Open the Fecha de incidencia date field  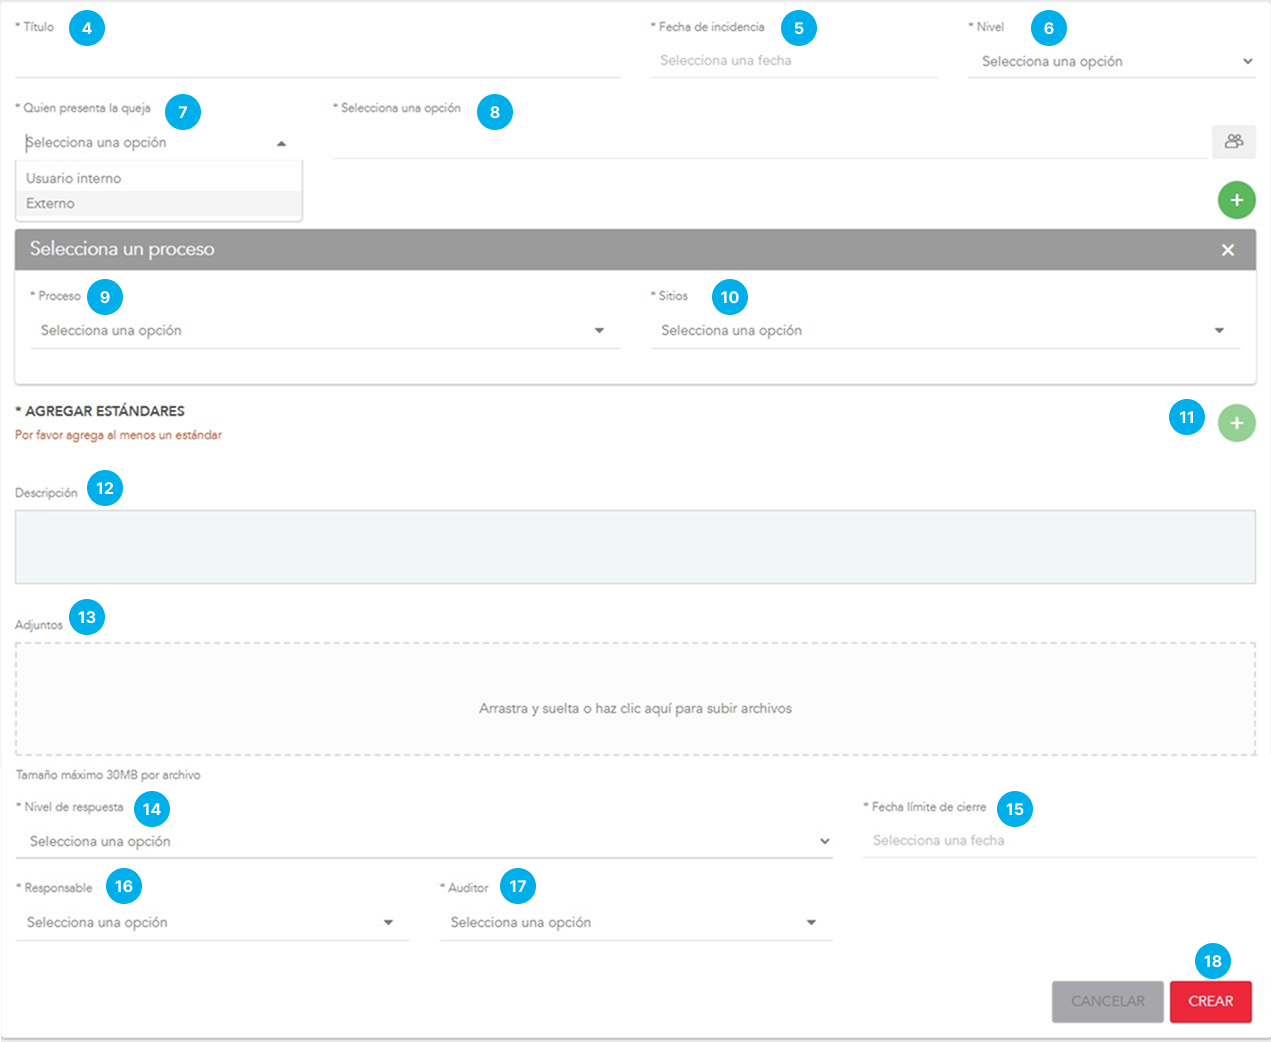(793, 61)
